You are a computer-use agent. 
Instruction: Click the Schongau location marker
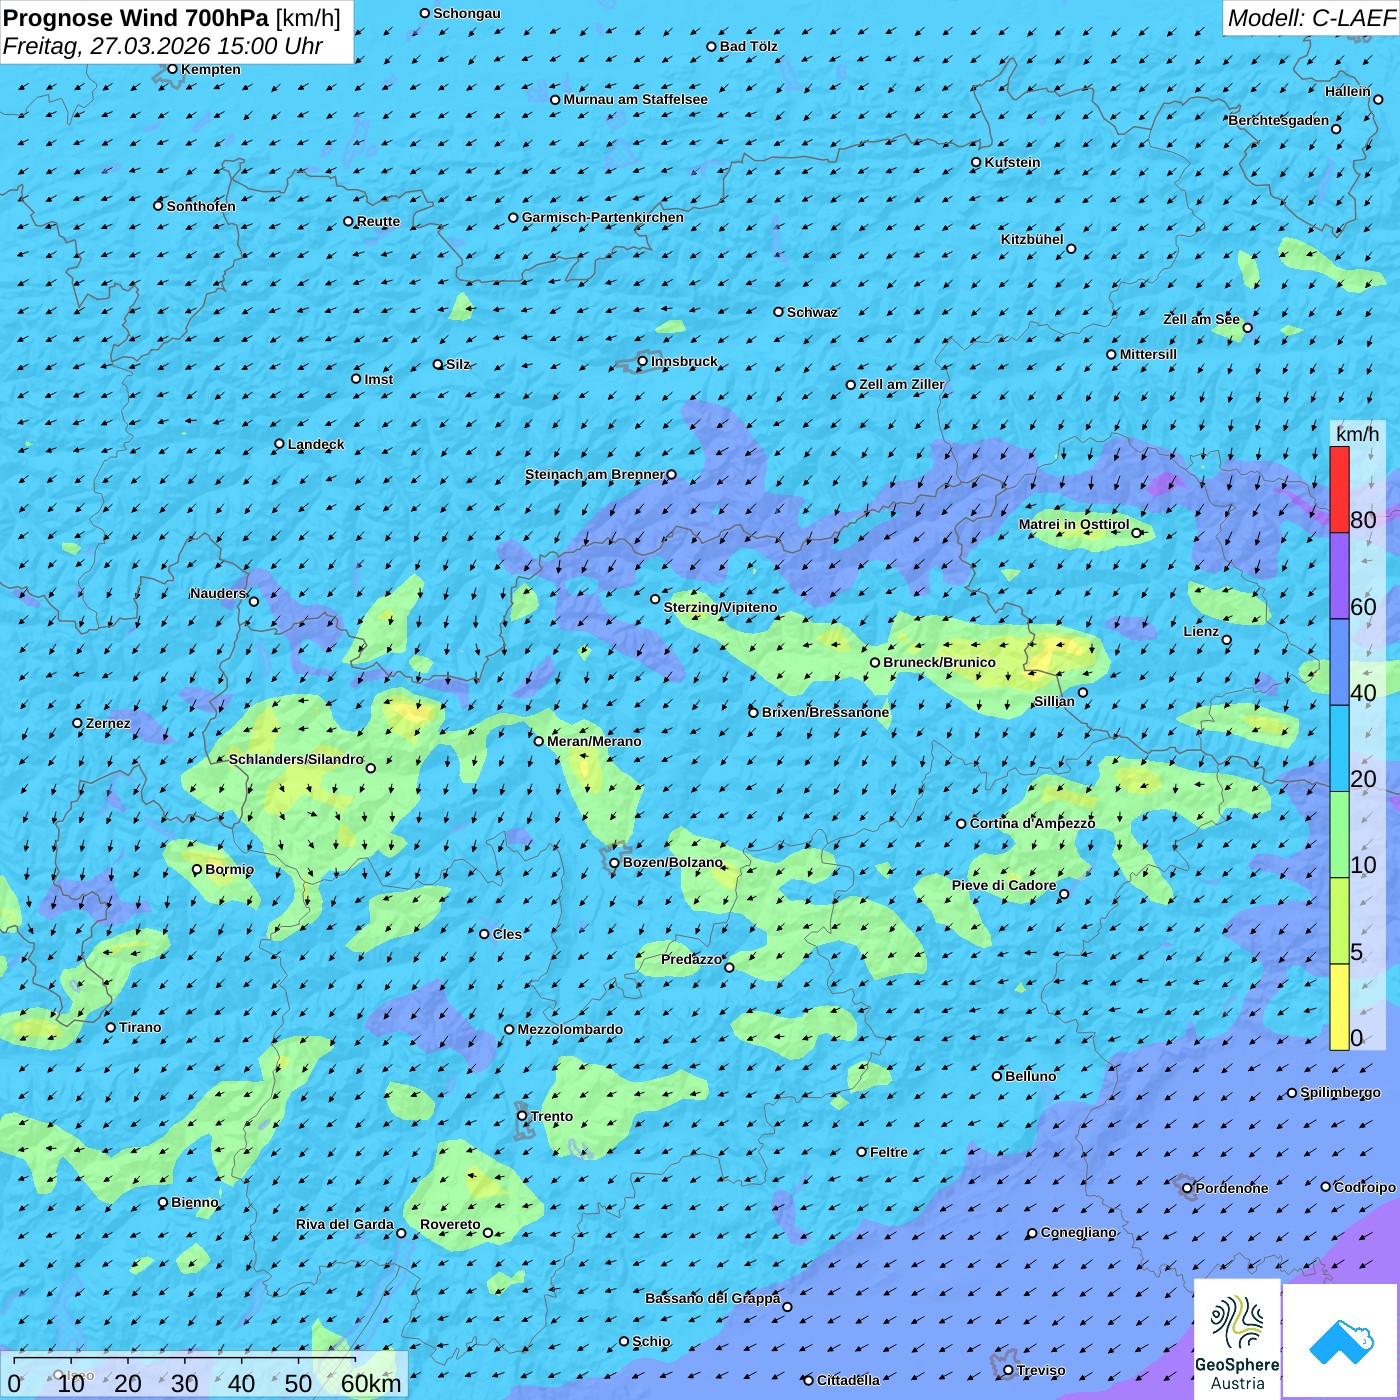coord(425,13)
